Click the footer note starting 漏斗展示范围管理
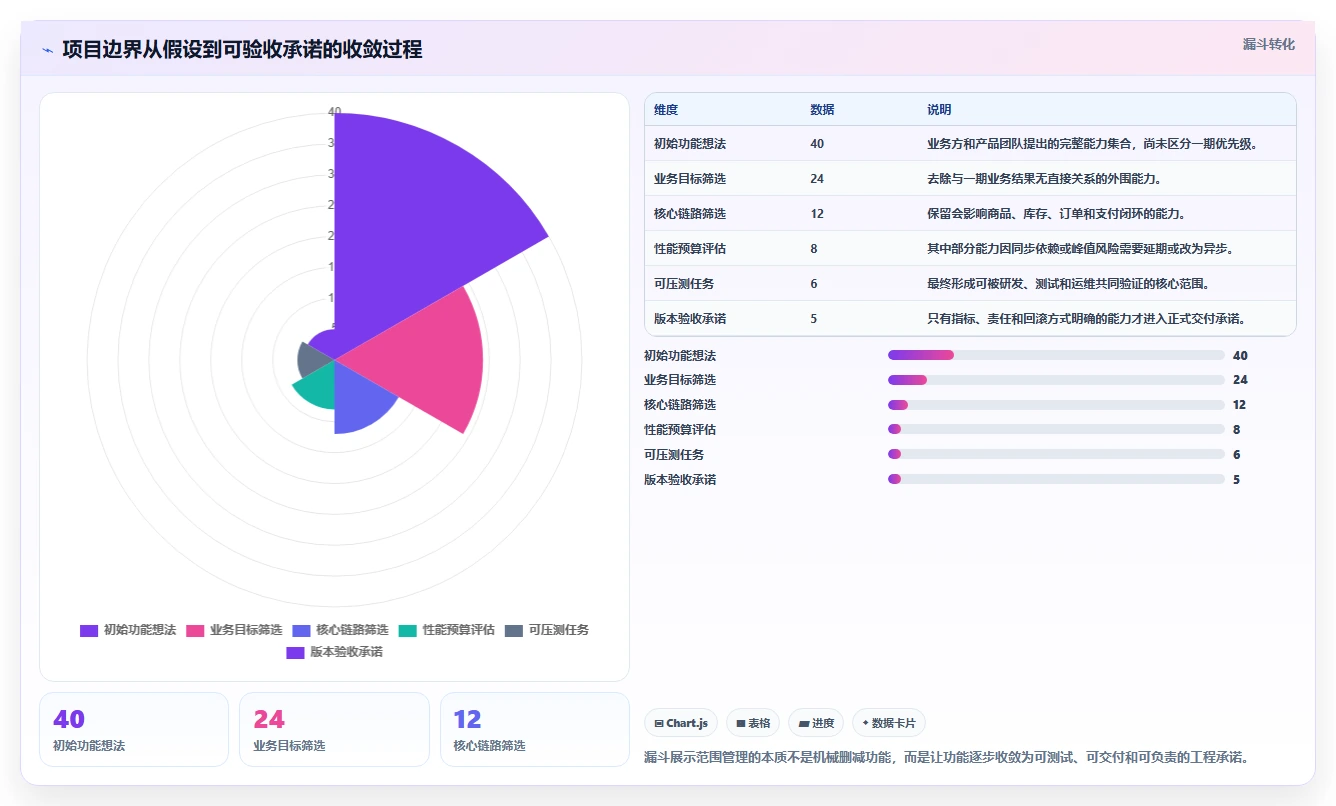1336x806 pixels. click(946, 757)
